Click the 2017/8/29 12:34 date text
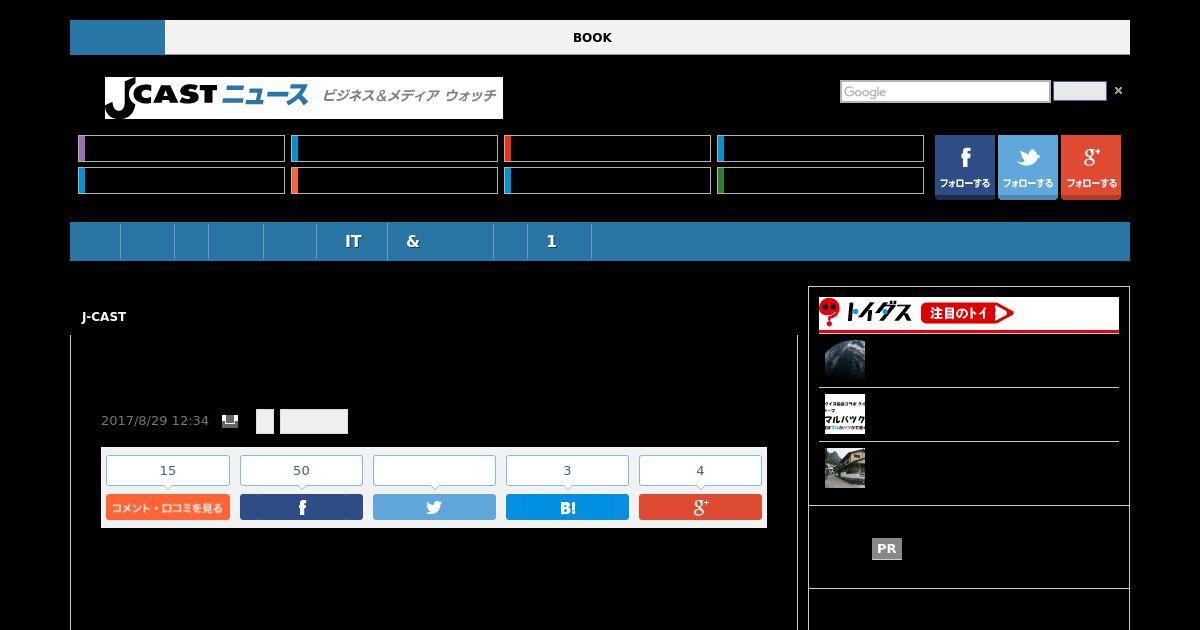1200x630 pixels. tap(155, 421)
